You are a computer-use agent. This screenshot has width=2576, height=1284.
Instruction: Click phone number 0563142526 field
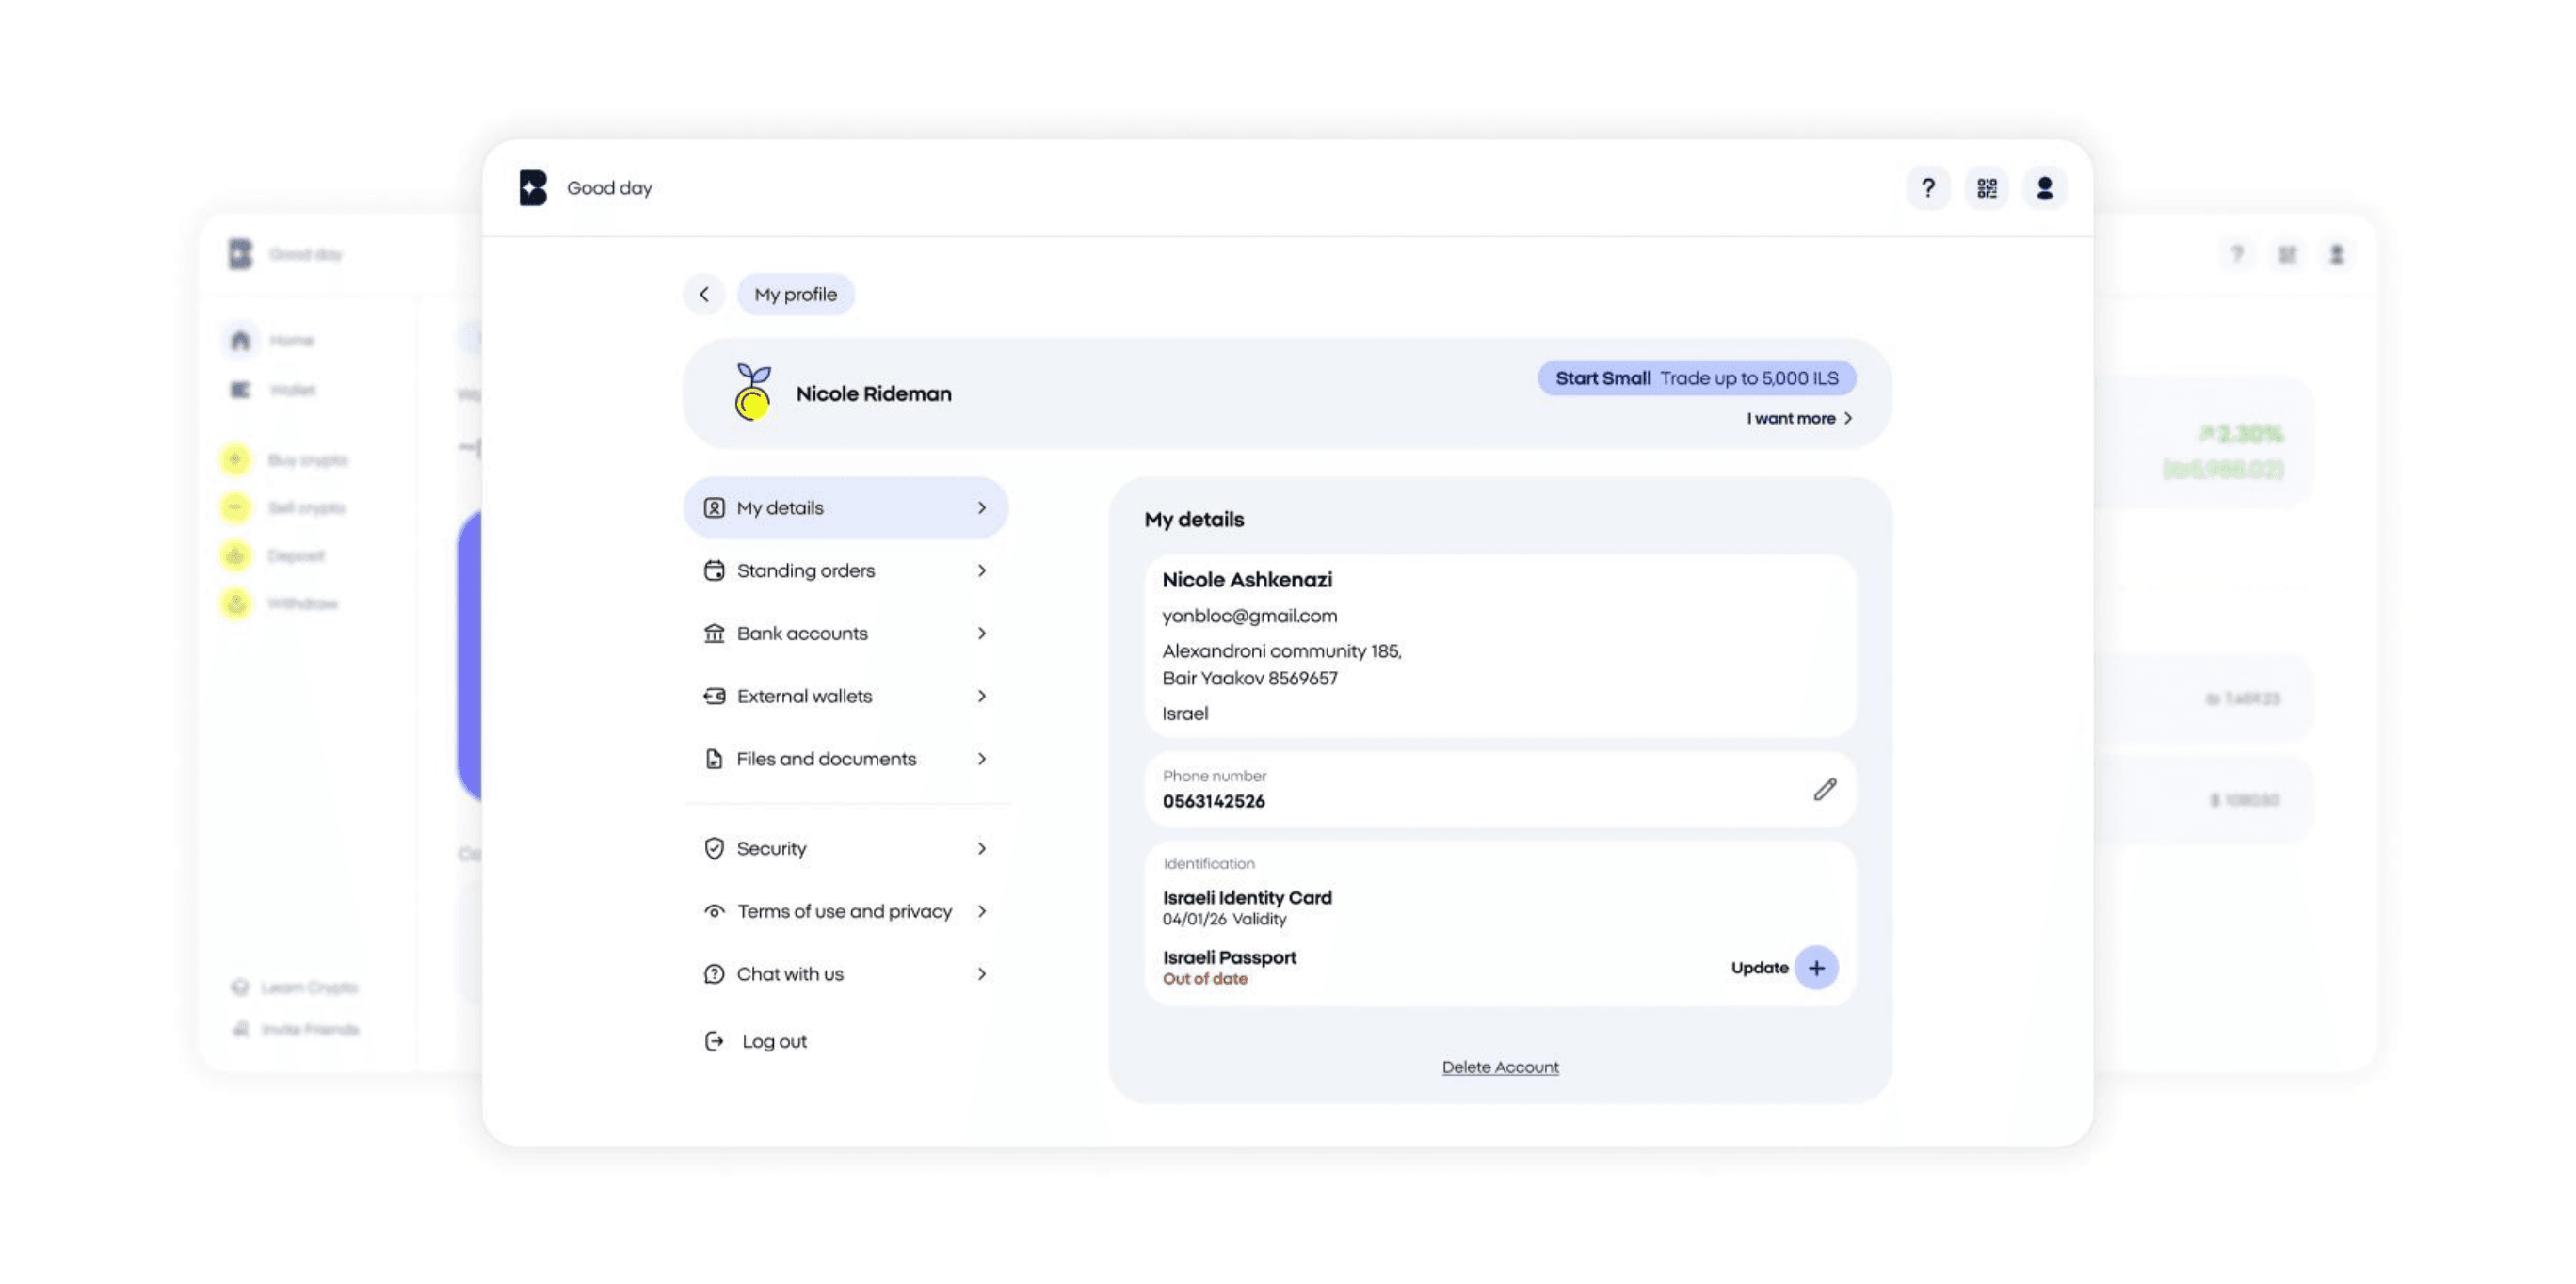[1500, 789]
